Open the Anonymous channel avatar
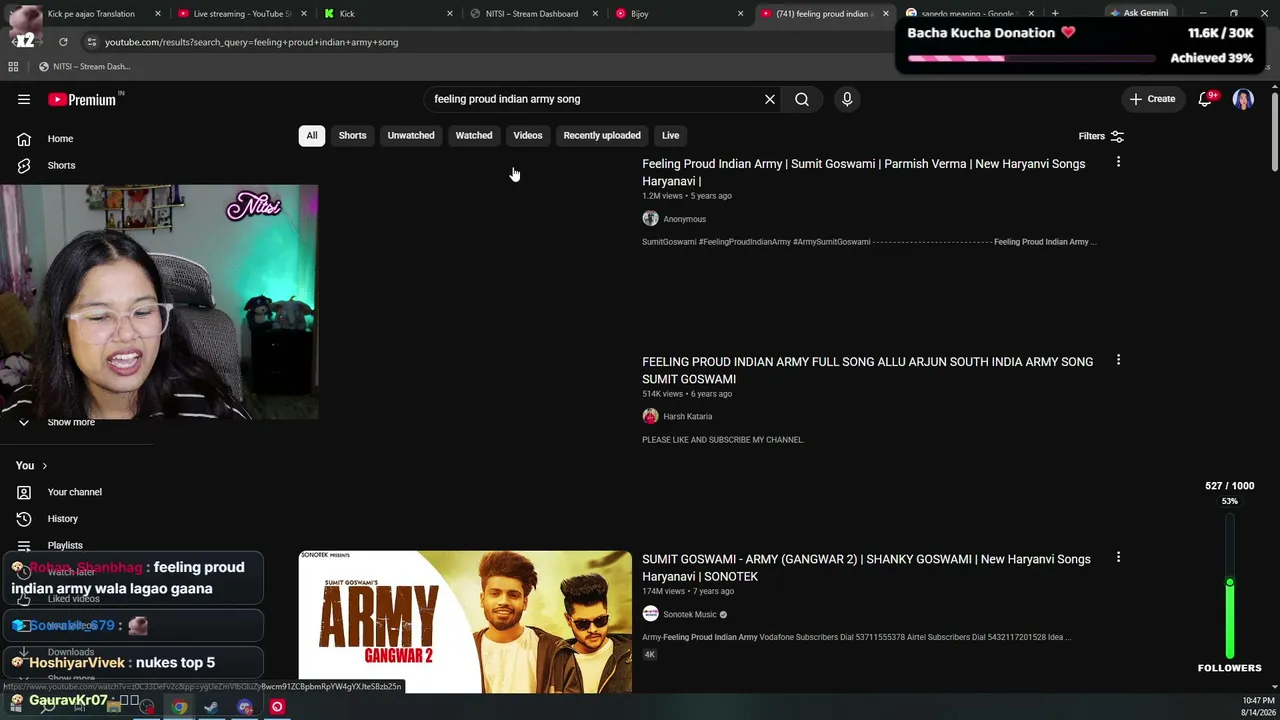Viewport: 1280px width, 720px height. tap(650, 219)
